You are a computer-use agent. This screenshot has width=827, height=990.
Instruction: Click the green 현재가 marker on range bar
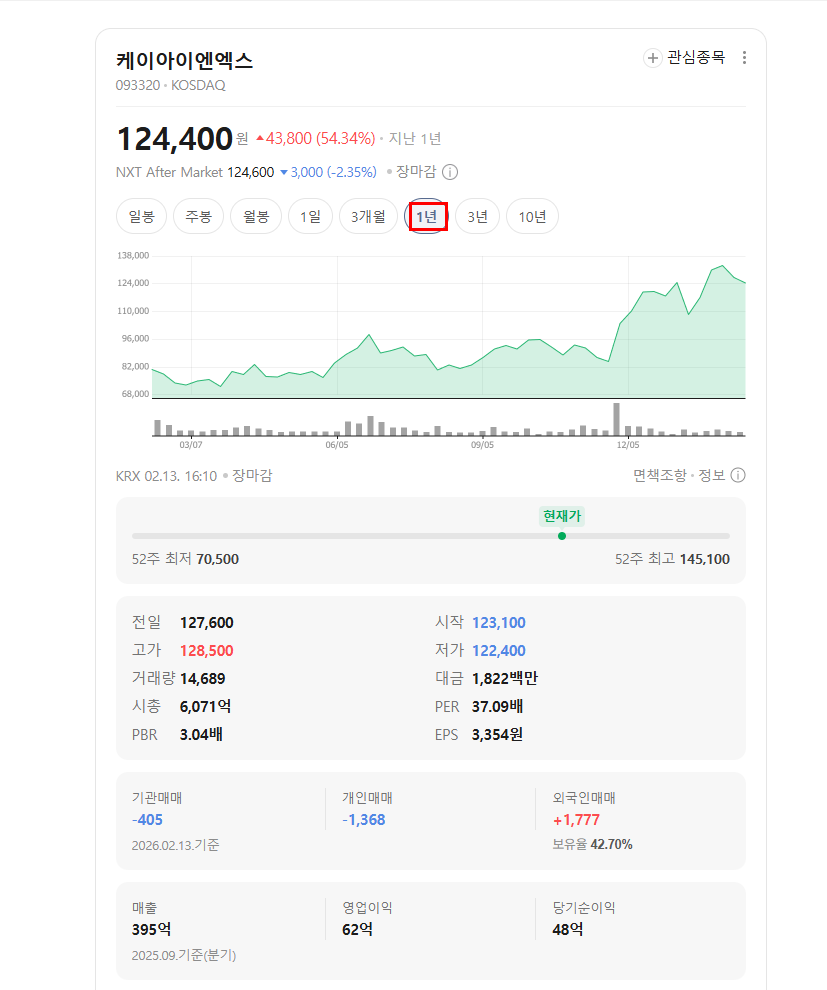562,536
